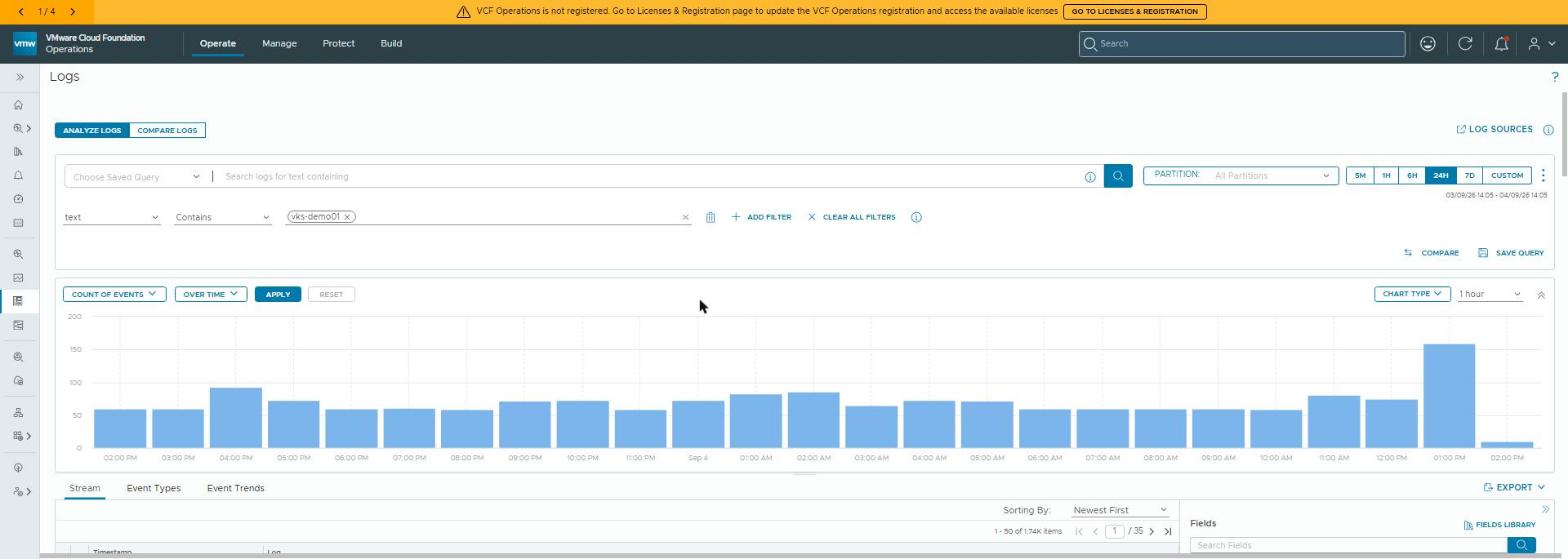Open Over Time dropdown
The image size is (1568, 559).
210,294
